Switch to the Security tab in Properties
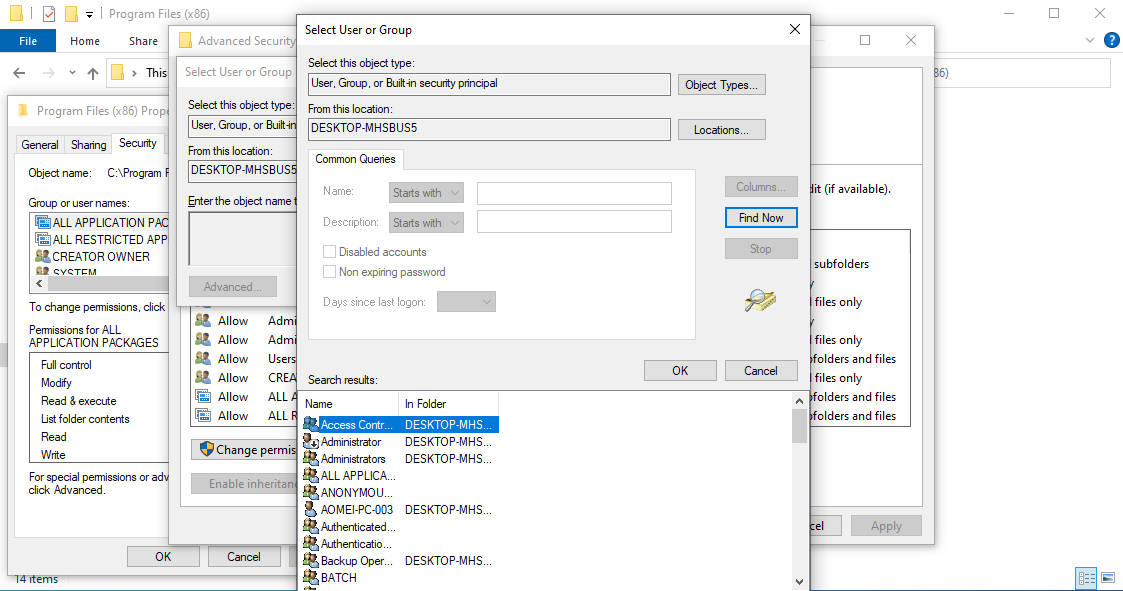Viewport: 1123px width, 591px height. (x=138, y=143)
